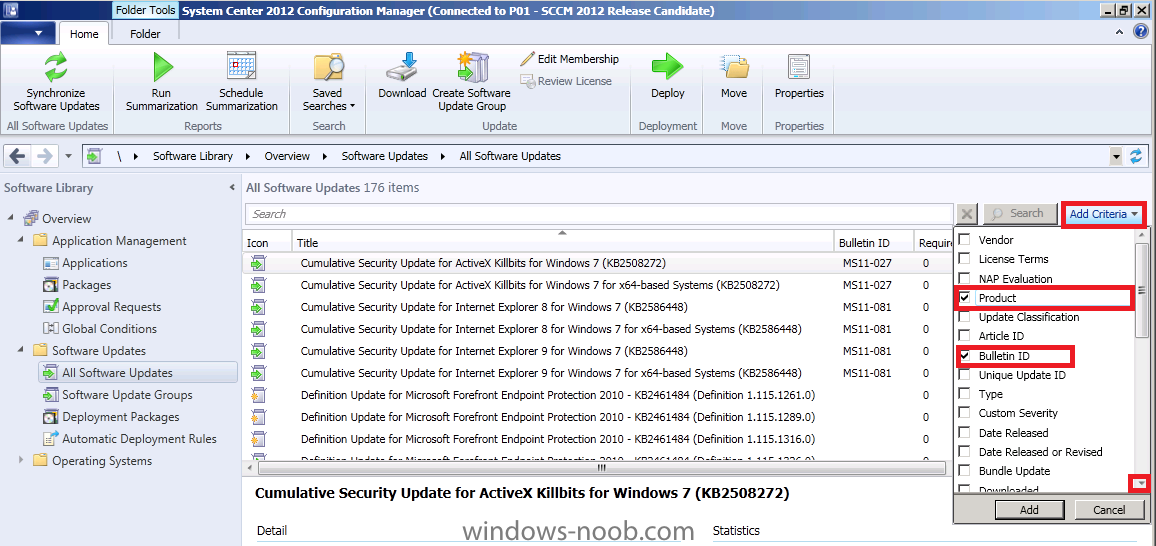
Task: Open Automatic Deployment Rules node
Action: (139, 439)
